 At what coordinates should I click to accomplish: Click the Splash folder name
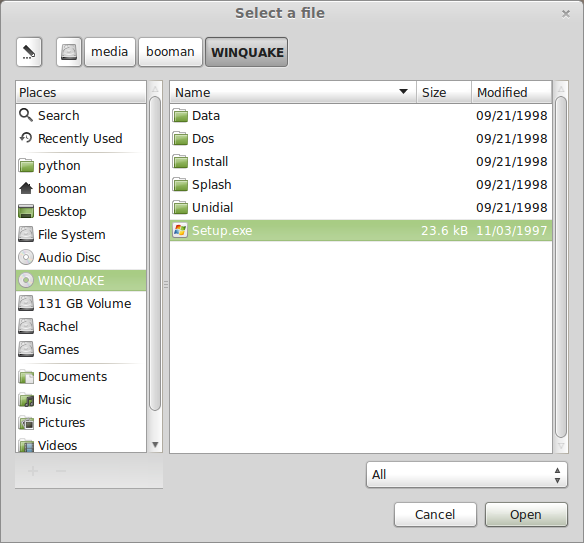(x=212, y=185)
